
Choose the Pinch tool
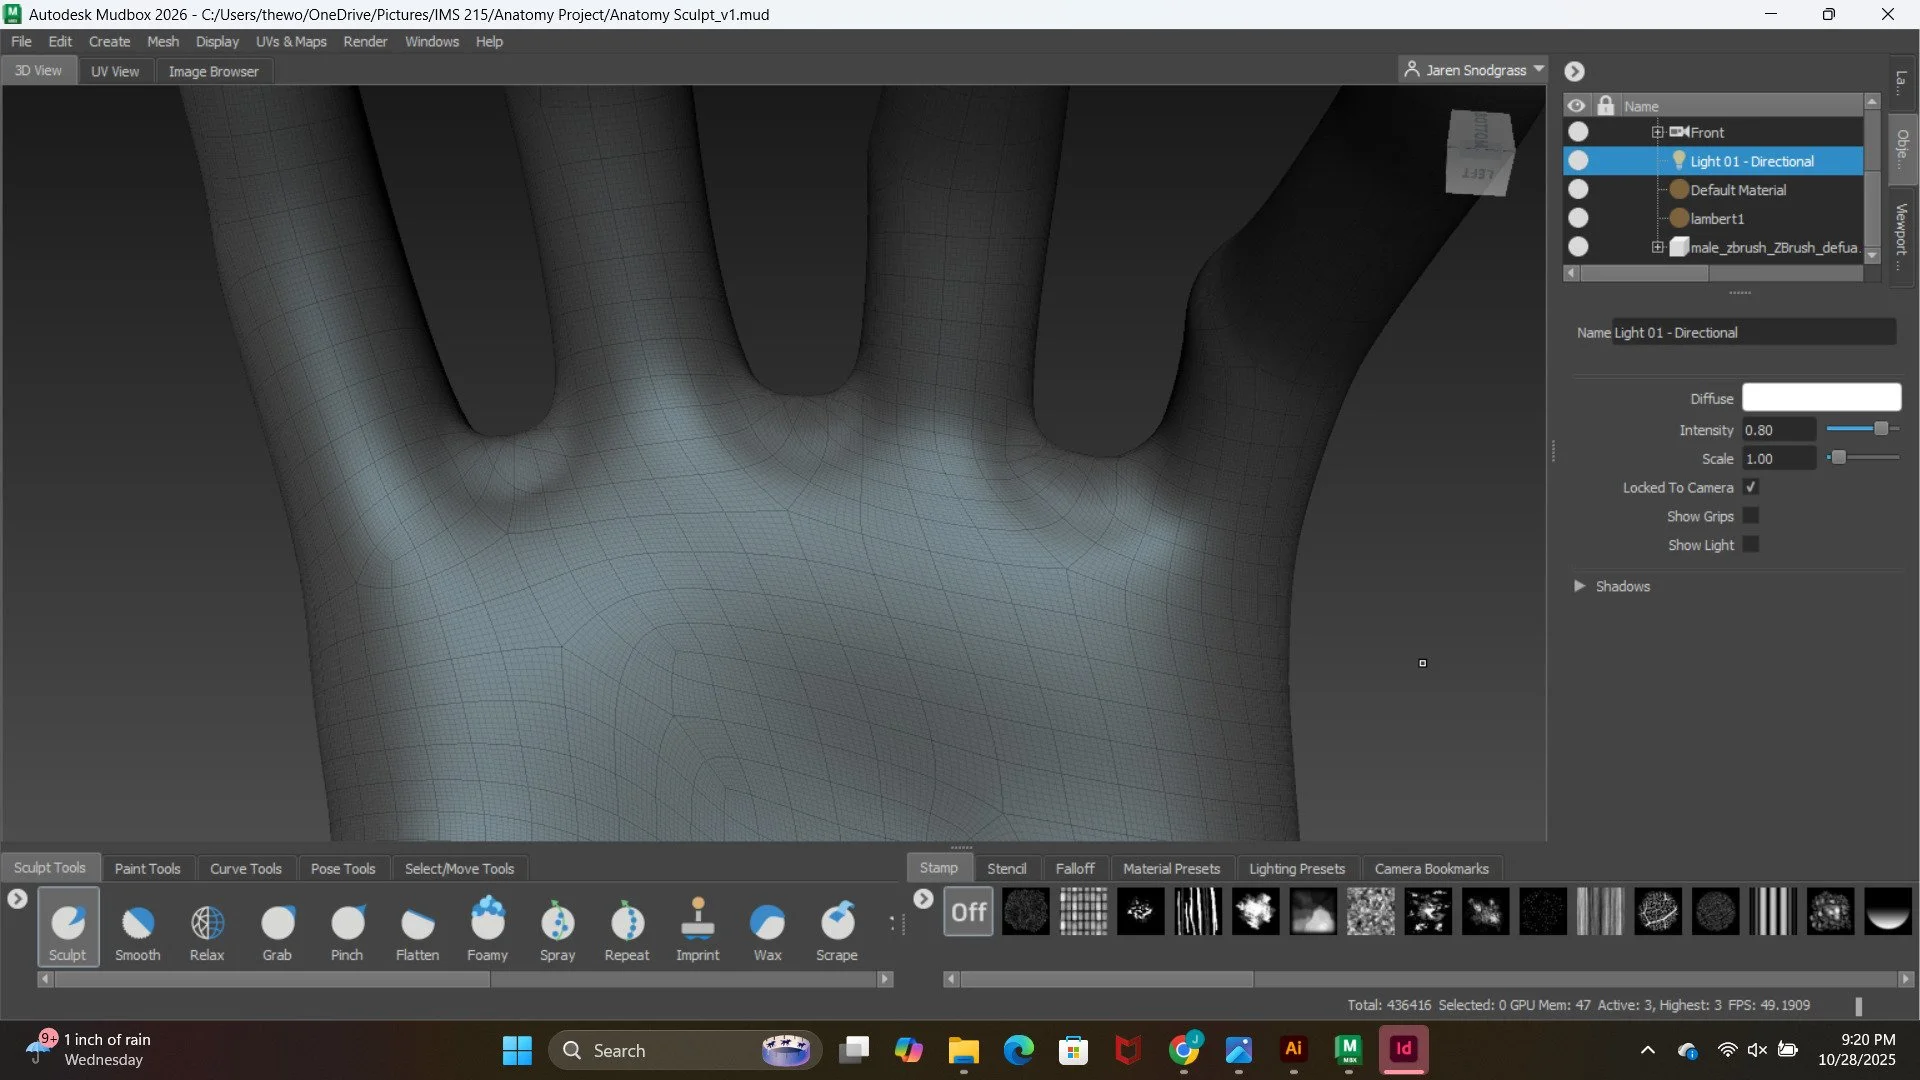(347, 925)
